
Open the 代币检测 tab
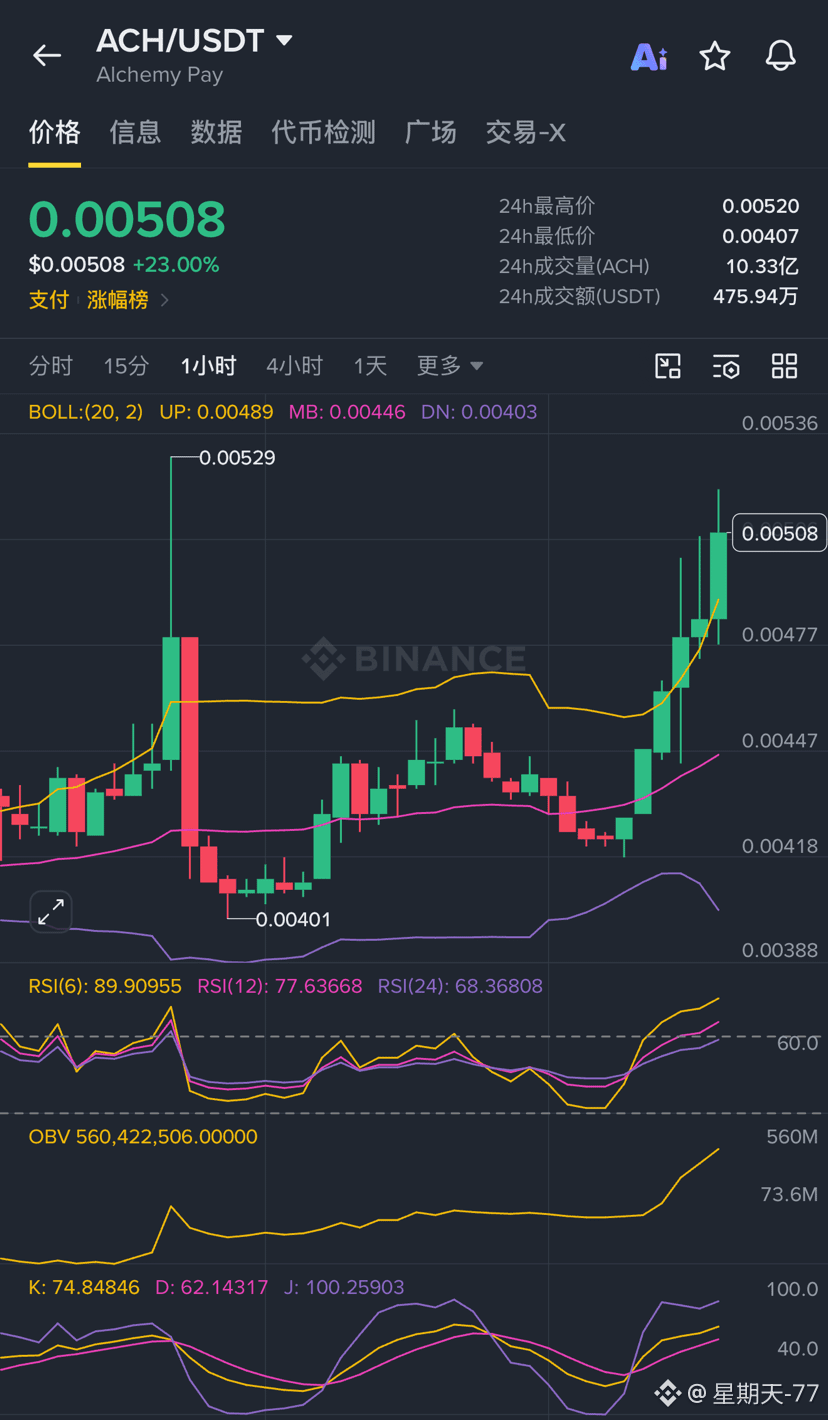(x=323, y=132)
